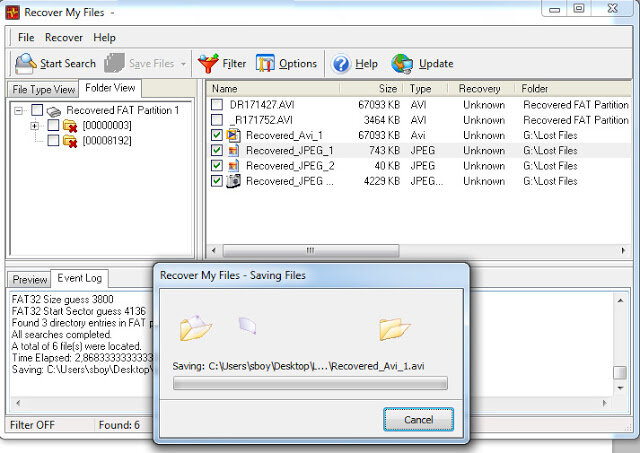This screenshot has height=453, width=640.
Task: Select the DR171427.AVI file name
Action: 262,105
